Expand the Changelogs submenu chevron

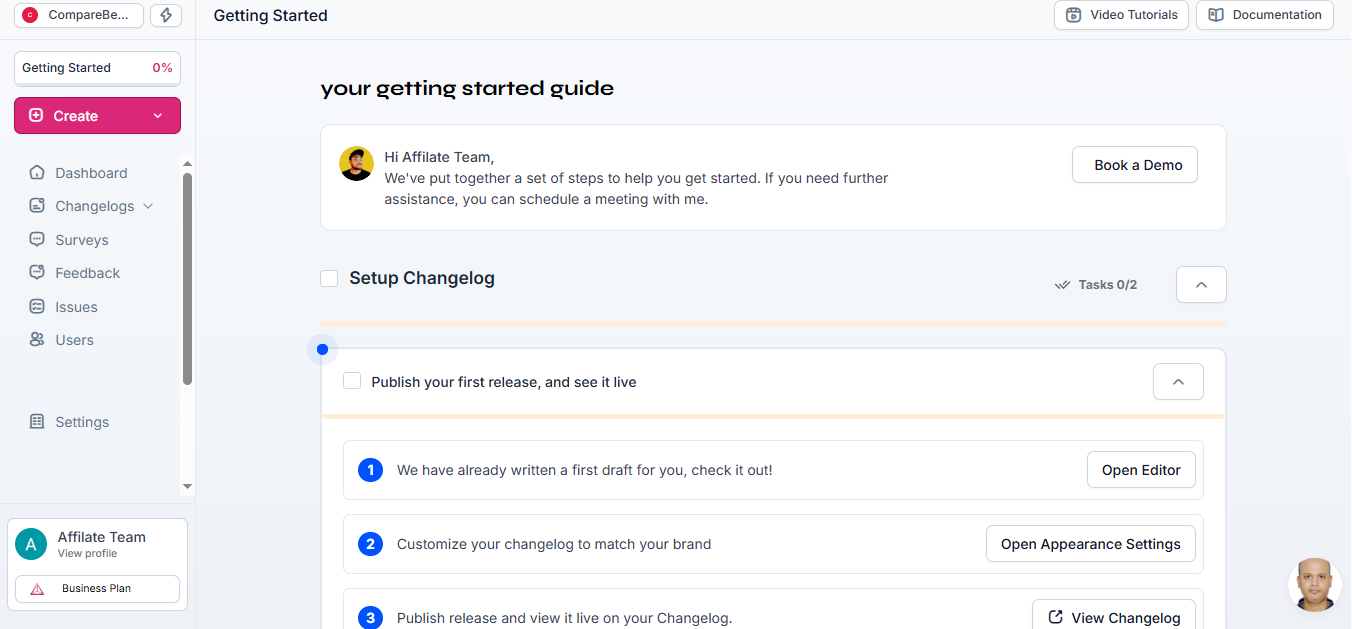pos(149,206)
